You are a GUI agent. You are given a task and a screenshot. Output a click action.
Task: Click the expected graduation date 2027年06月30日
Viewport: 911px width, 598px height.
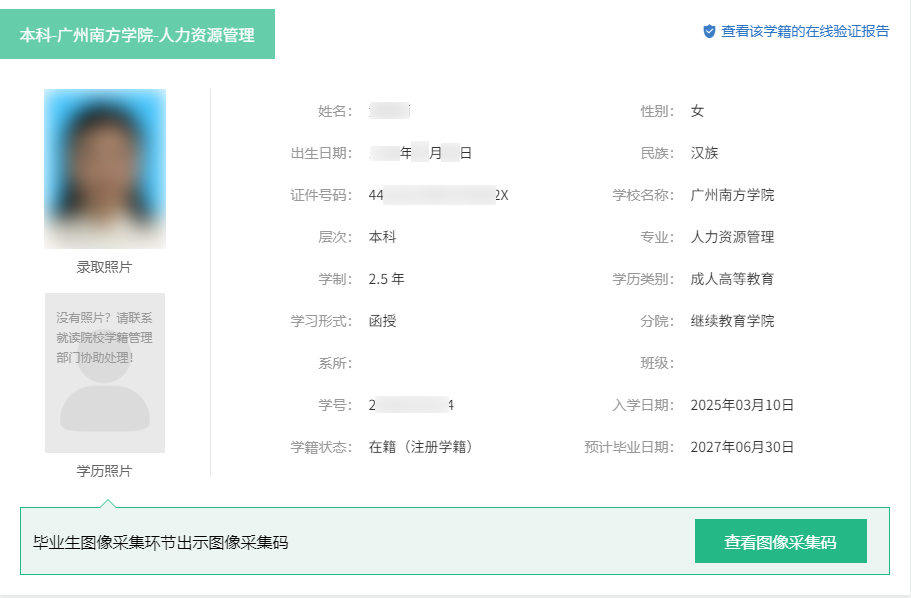(742, 447)
